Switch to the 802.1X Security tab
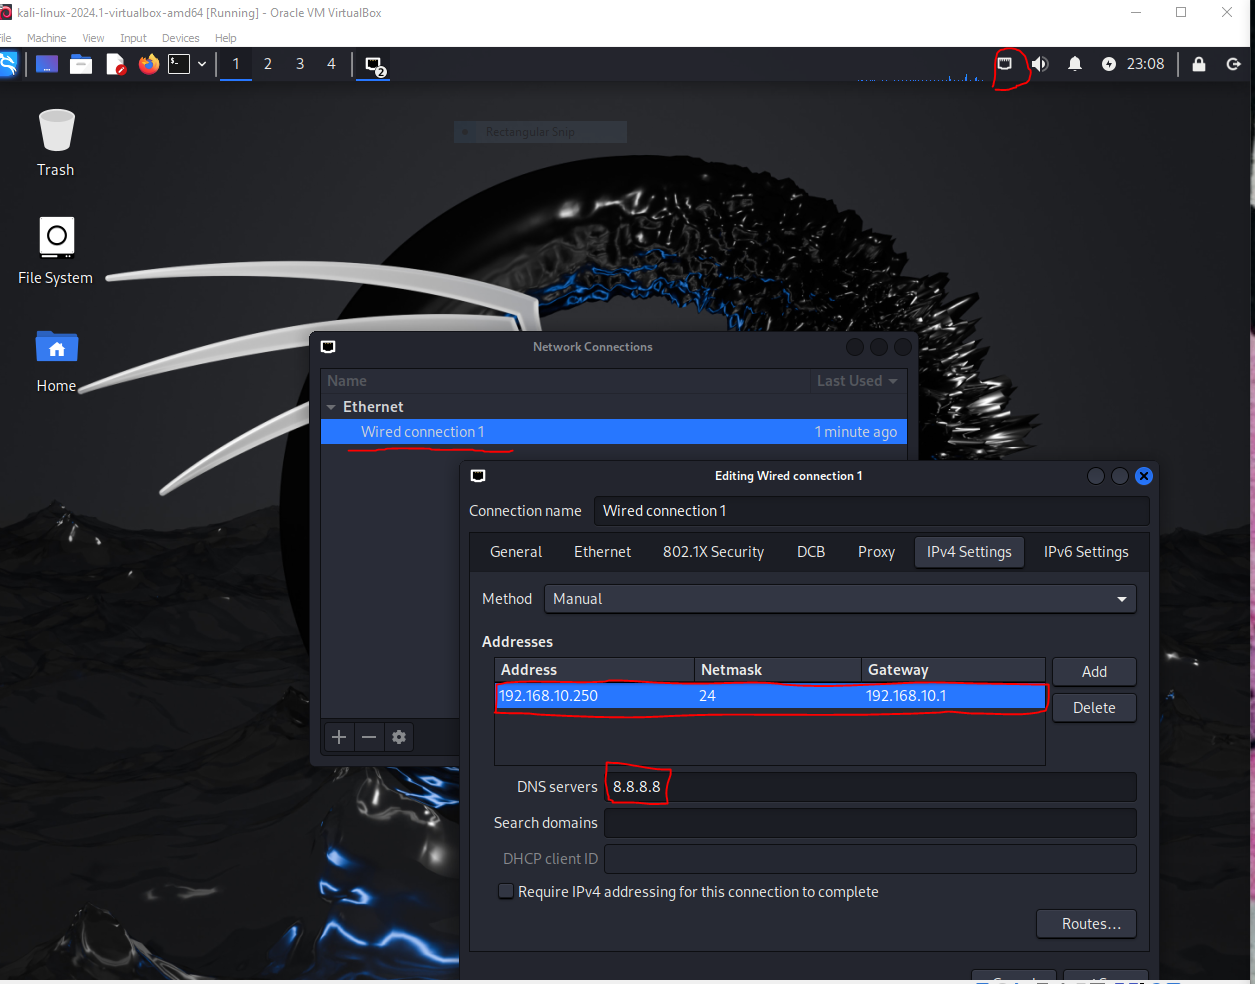Screen dimensions: 1255x984 tap(713, 552)
